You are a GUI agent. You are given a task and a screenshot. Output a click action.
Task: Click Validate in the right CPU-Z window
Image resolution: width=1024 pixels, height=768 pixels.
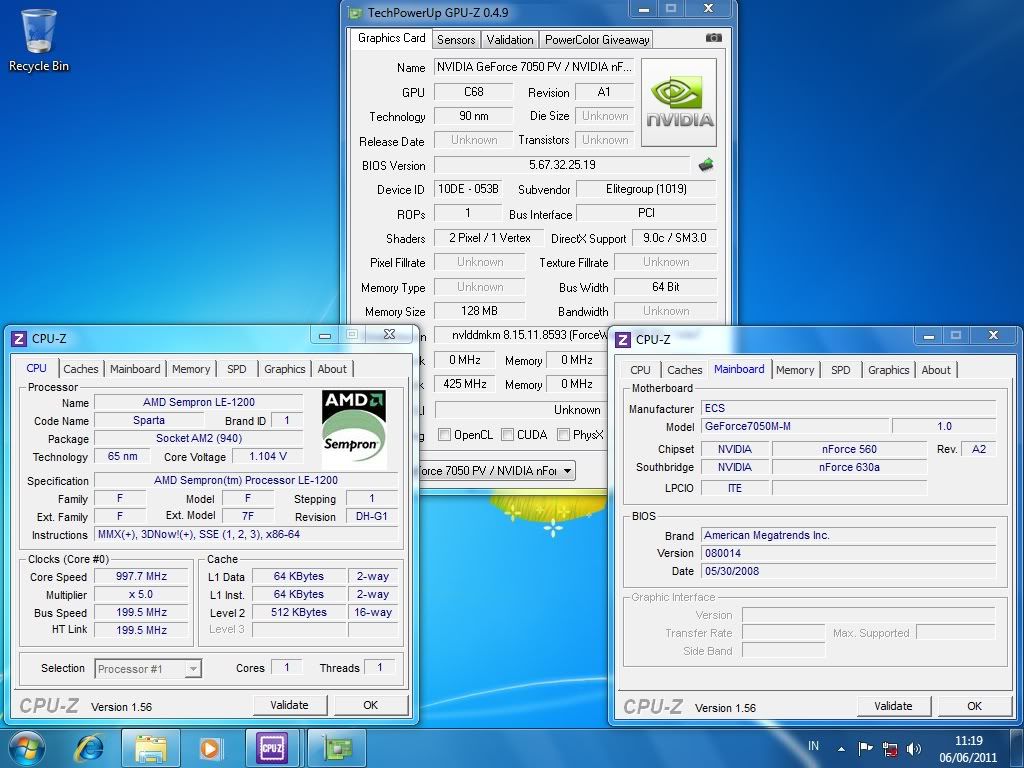click(x=893, y=706)
